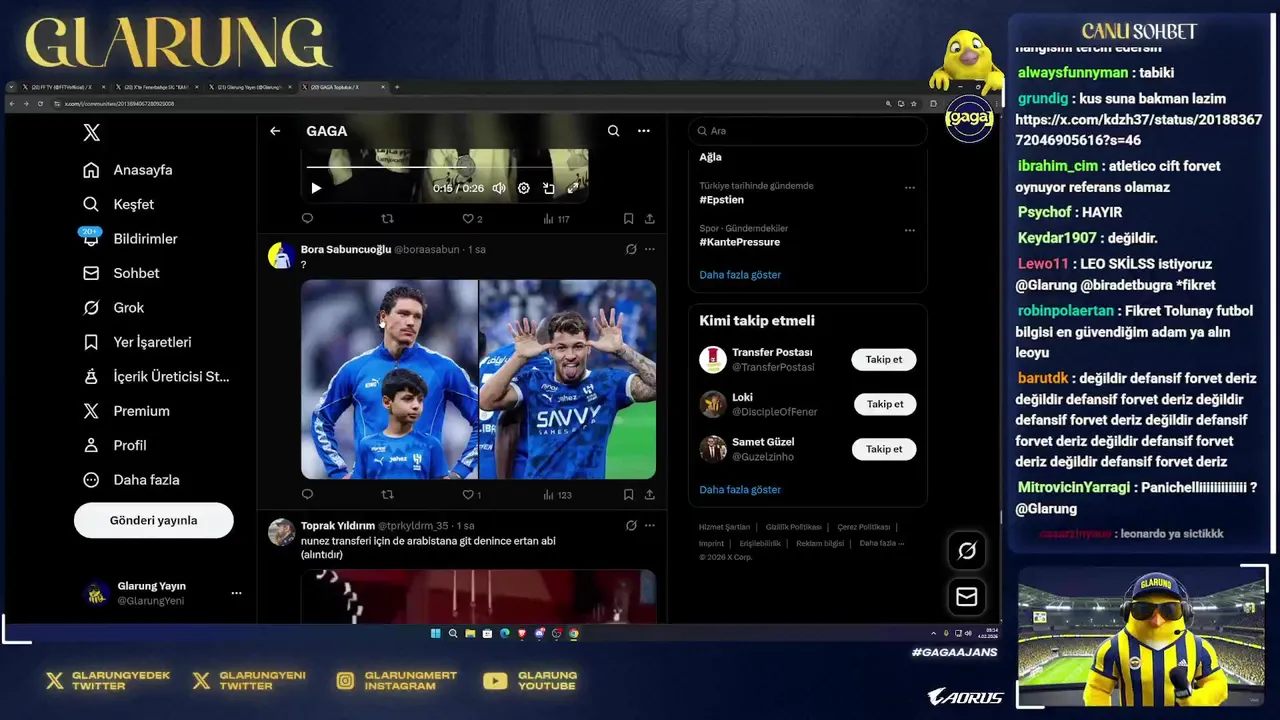Open the floating Grok button

click(x=967, y=550)
